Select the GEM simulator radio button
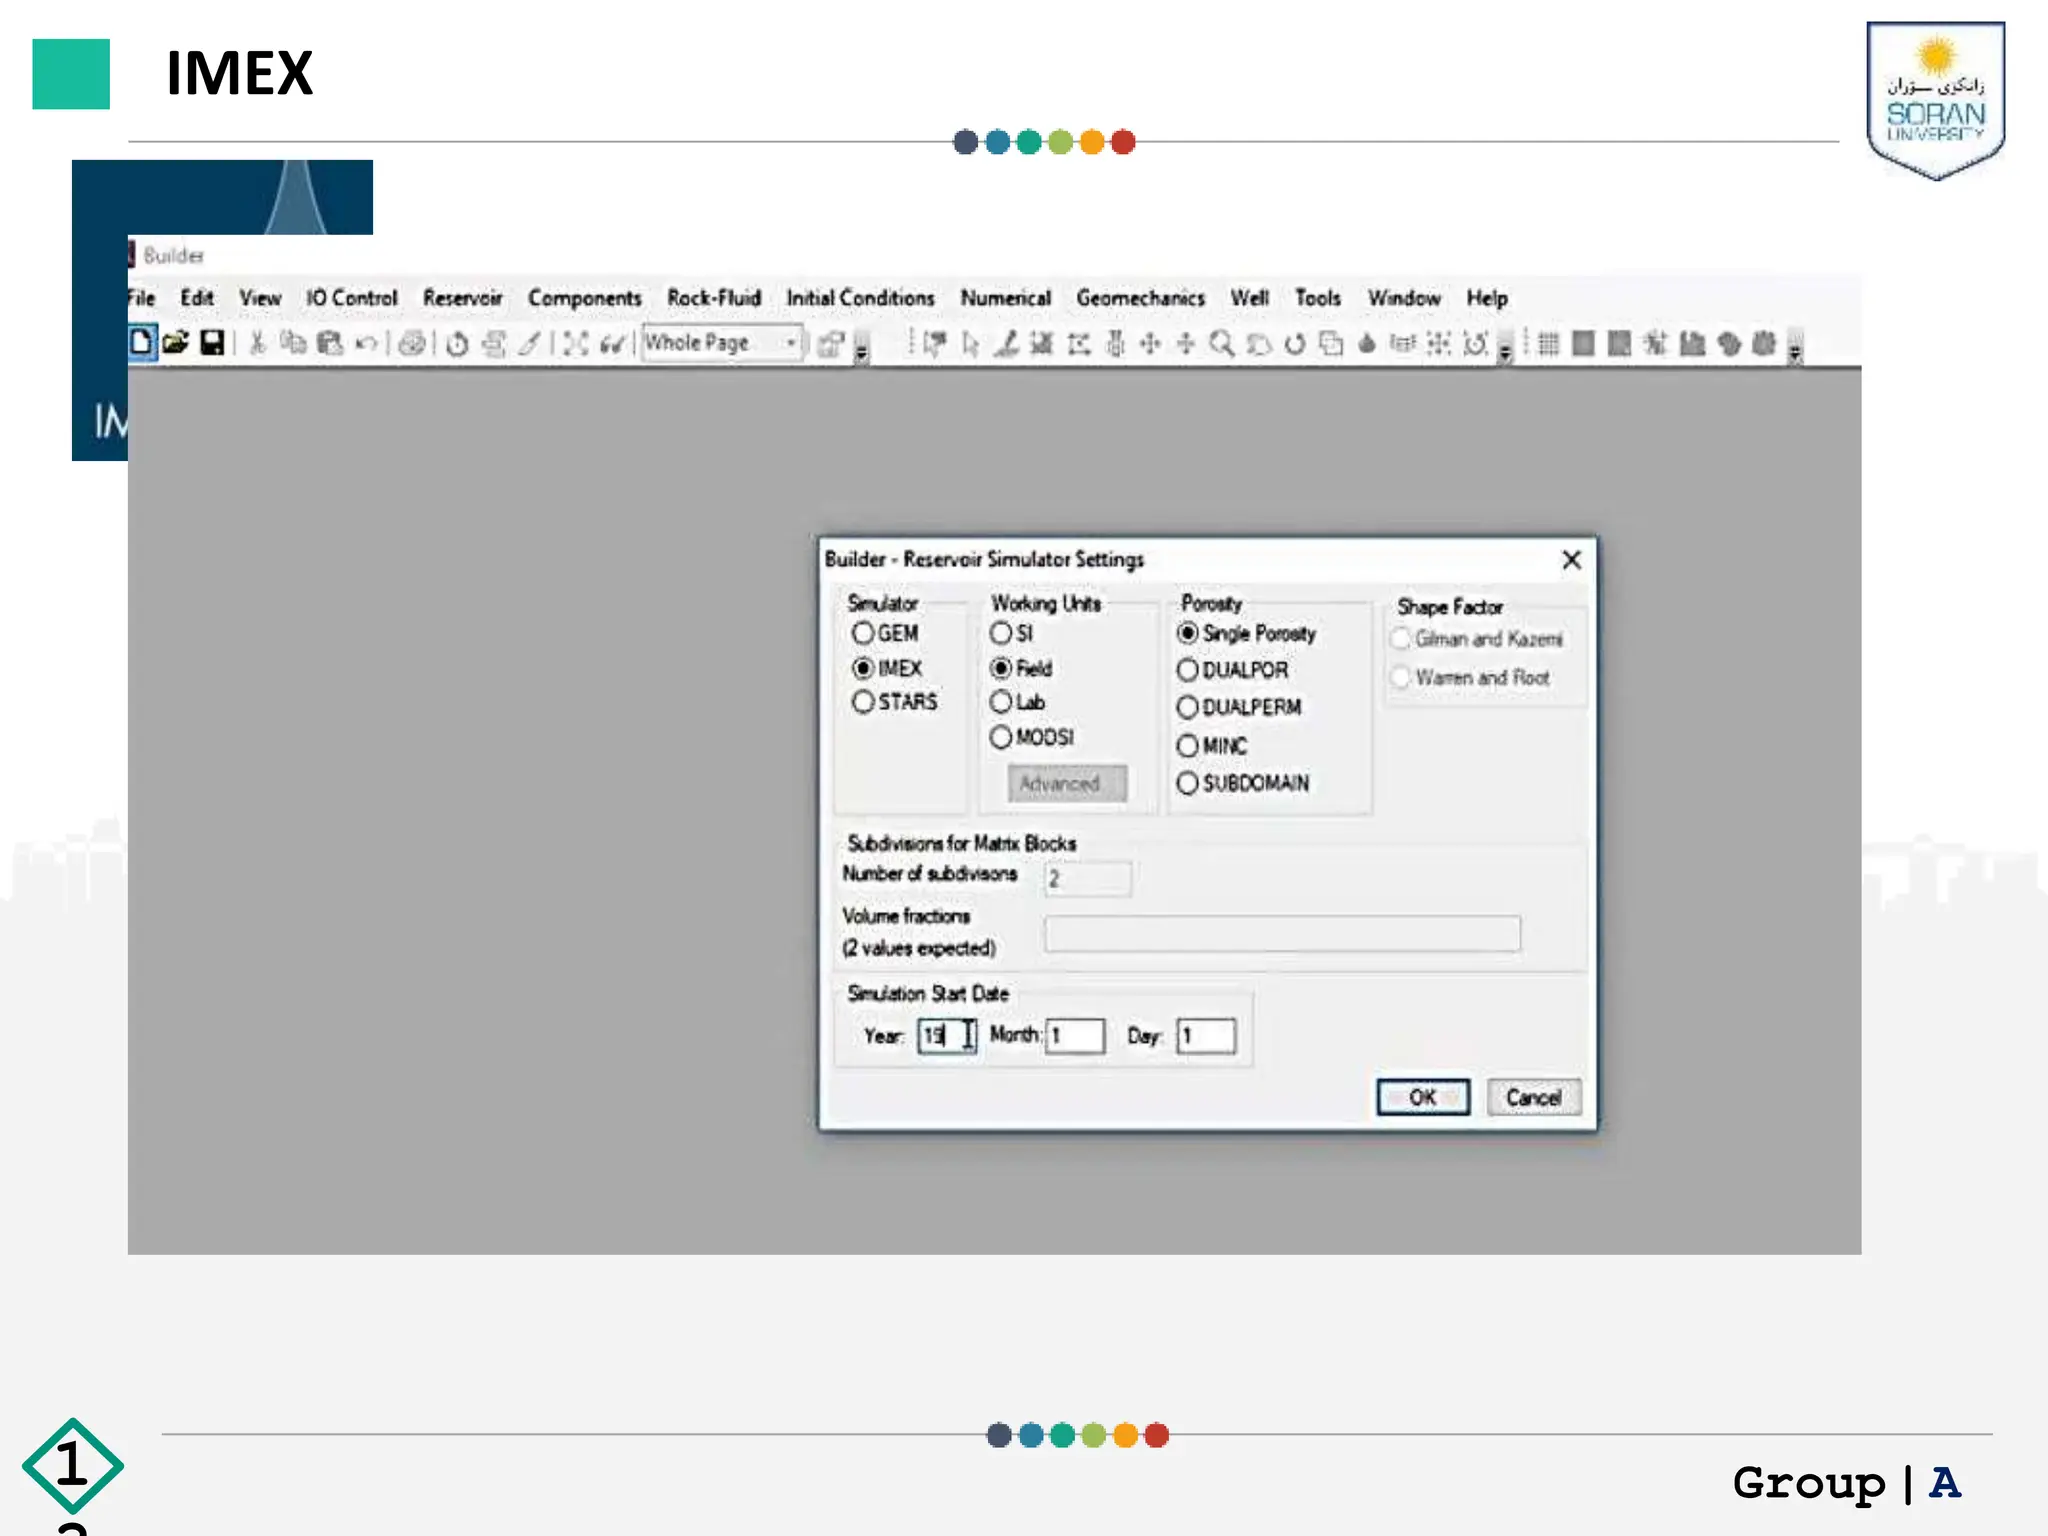 pos(863,633)
